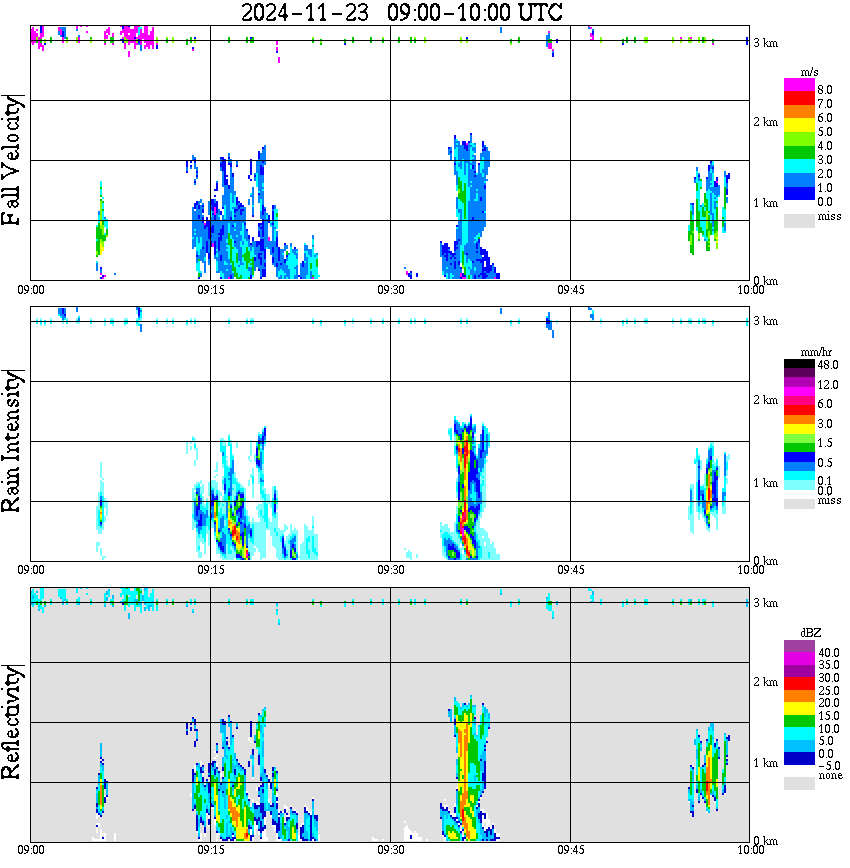The height and width of the screenshot is (868, 850).
Task: Click the gray miss swatch in the mm/hr legend
Action: (799, 504)
